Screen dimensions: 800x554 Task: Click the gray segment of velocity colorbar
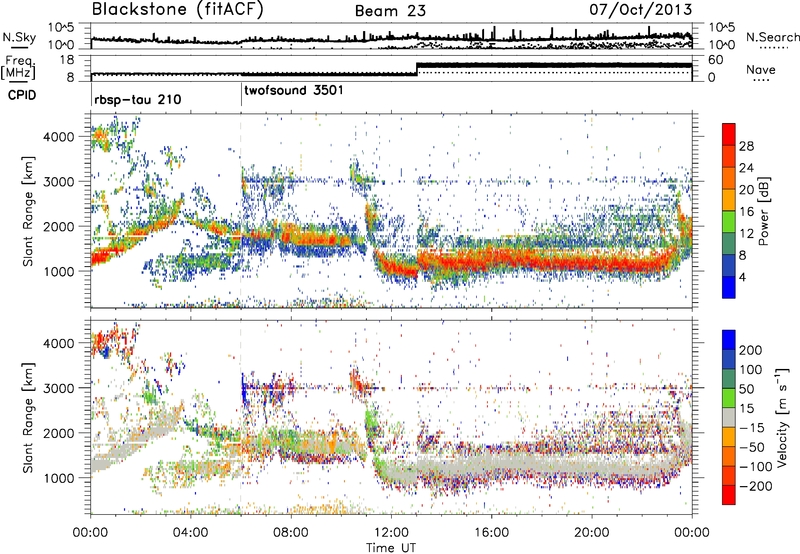pyautogui.click(x=729, y=417)
